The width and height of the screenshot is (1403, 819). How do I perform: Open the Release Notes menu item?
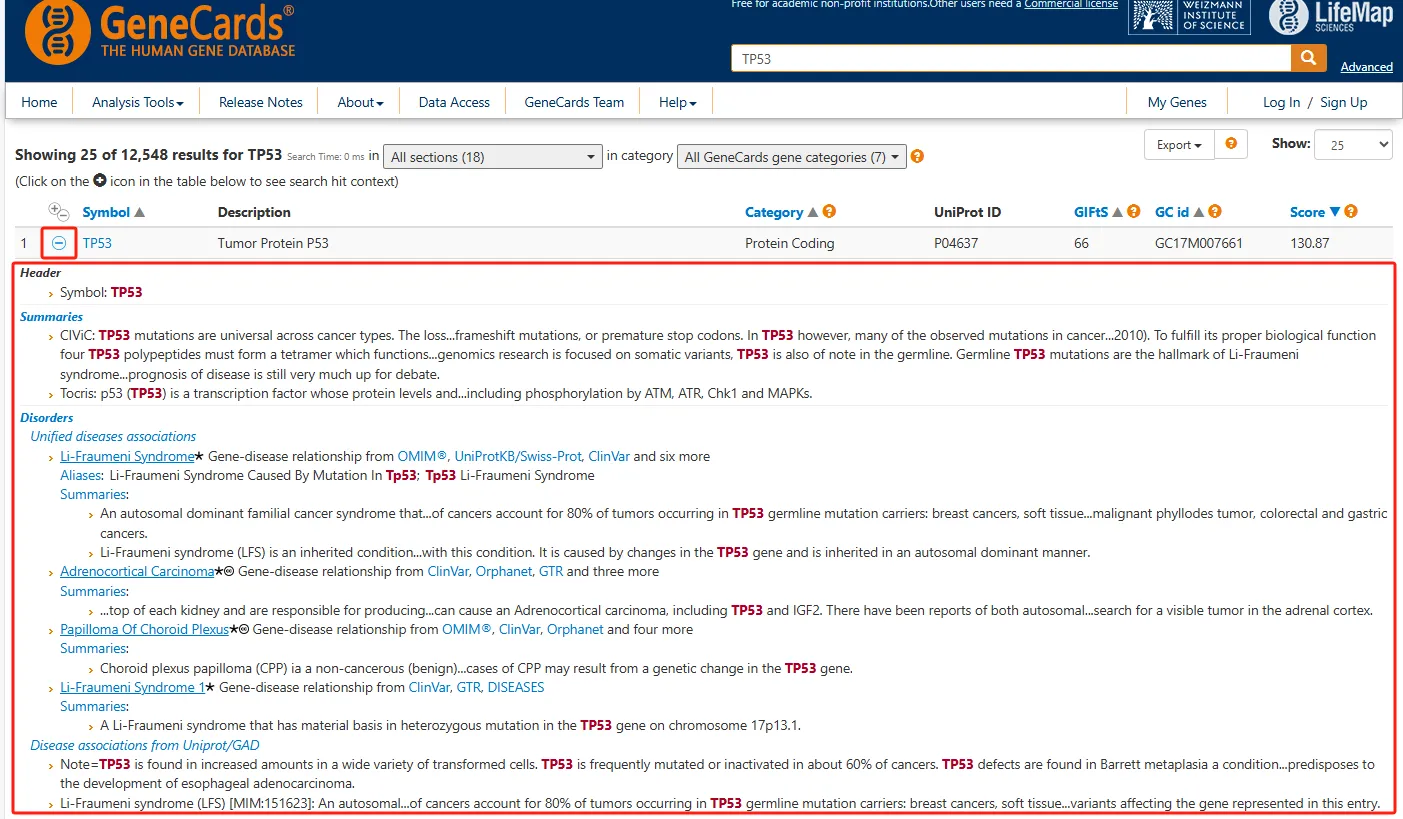pyautogui.click(x=260, y=102)
